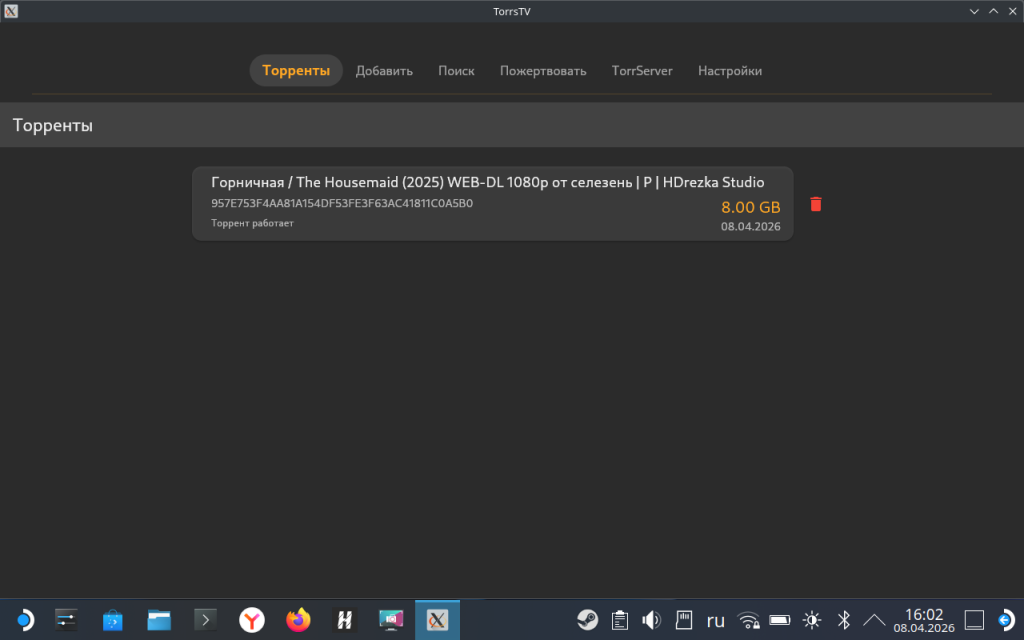
Task: Open the Dolphin file manager icon
Action: click(x=159, y=620)
